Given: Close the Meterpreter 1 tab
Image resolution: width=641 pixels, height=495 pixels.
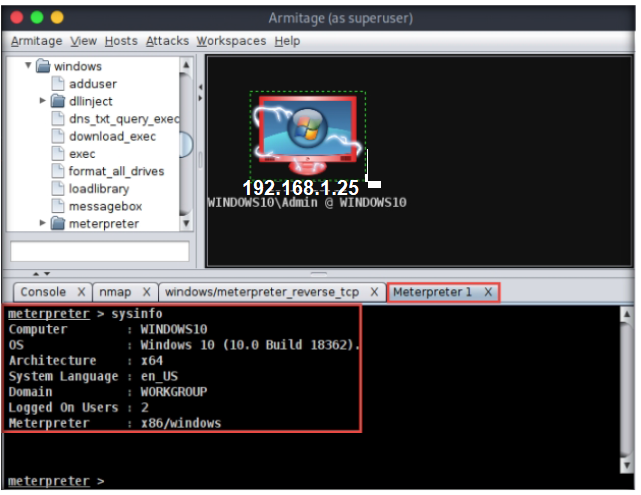Looking at the screenshot, I should pyautogui.click(x=488, y=292).
